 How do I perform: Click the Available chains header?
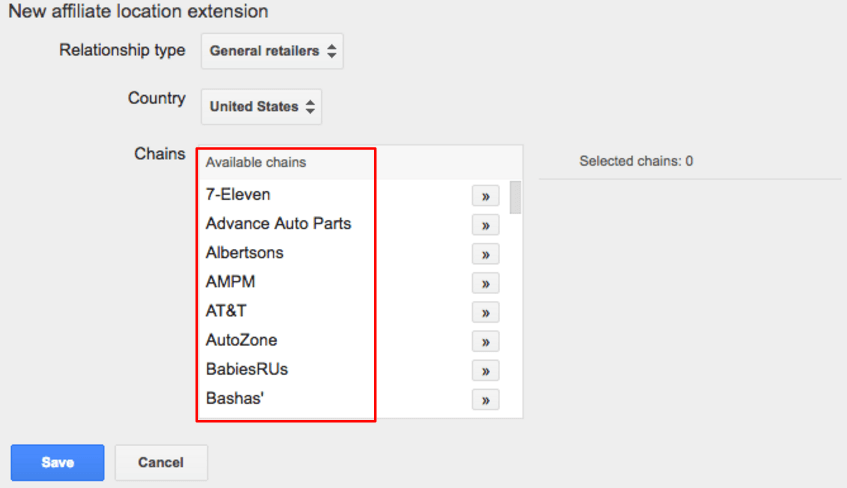click(256, 162)
